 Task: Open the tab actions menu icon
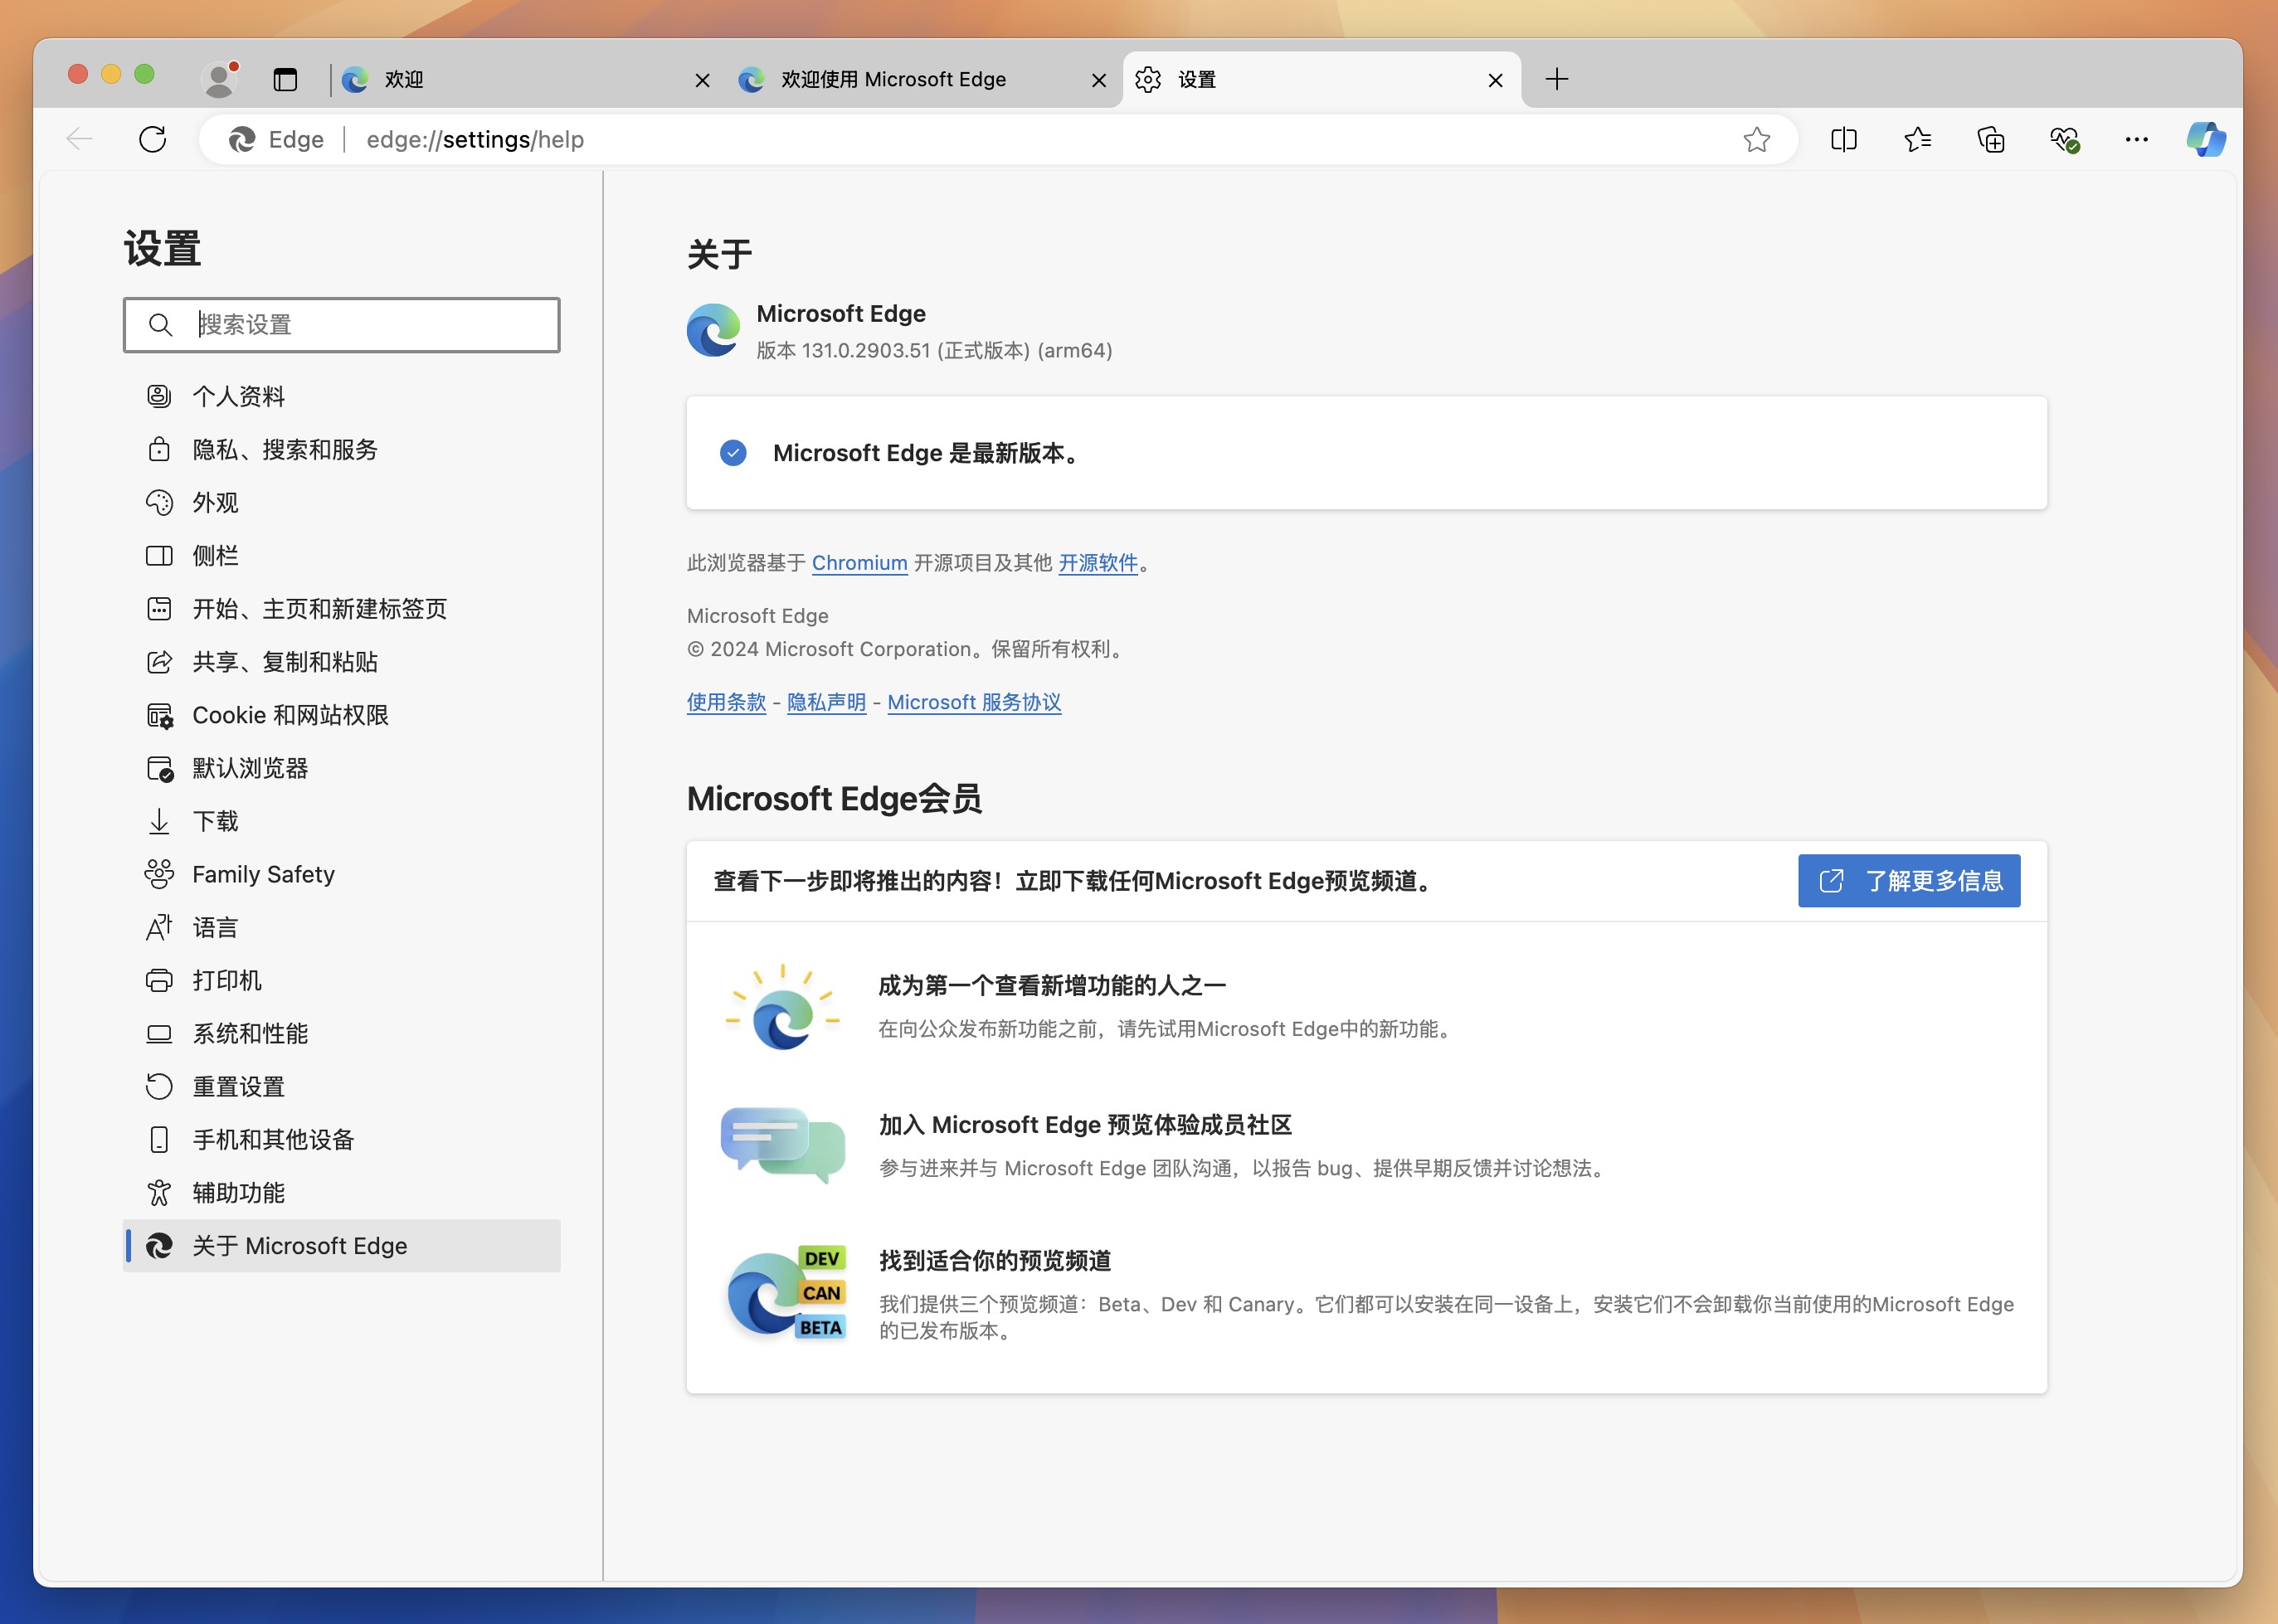point(285,79)
